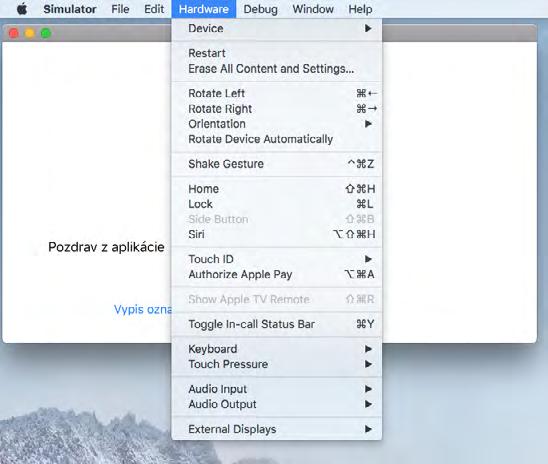The height and width of the screenshot is (464, 548).
Task: Select the Home menu item
Action: coord(277,189)
